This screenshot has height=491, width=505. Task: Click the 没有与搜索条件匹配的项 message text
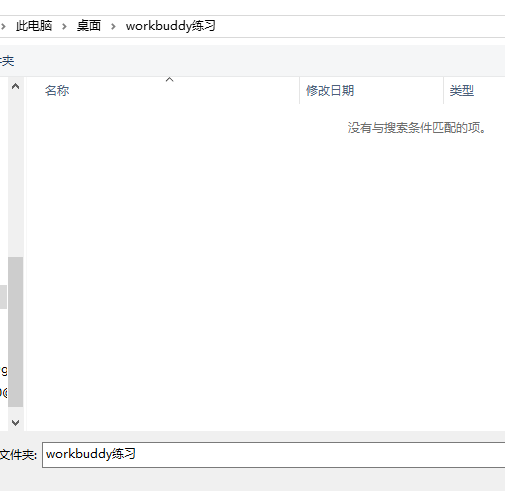[417, 128]
